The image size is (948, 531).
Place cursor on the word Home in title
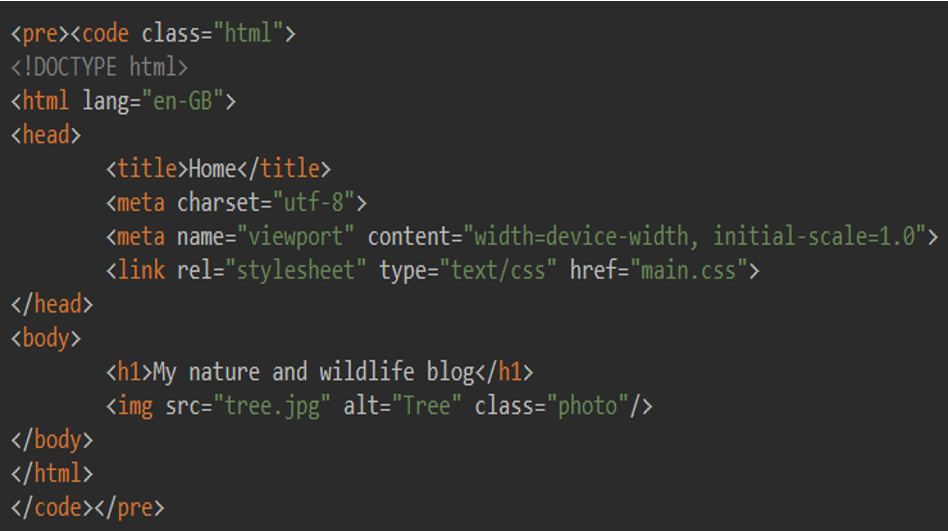coord(212,169)
